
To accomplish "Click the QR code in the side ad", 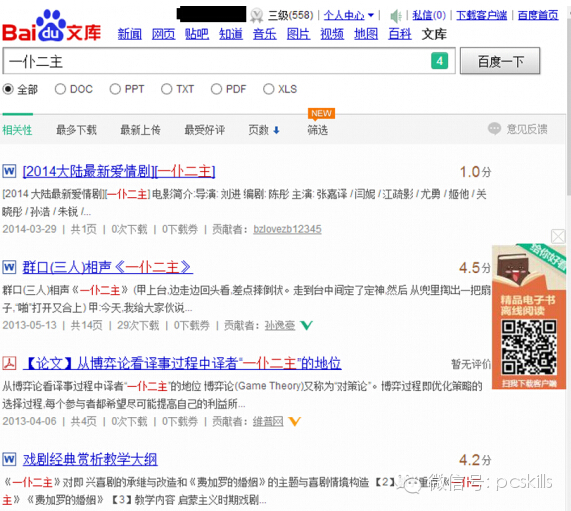I will pyautogui.click(x=528, y=347).
